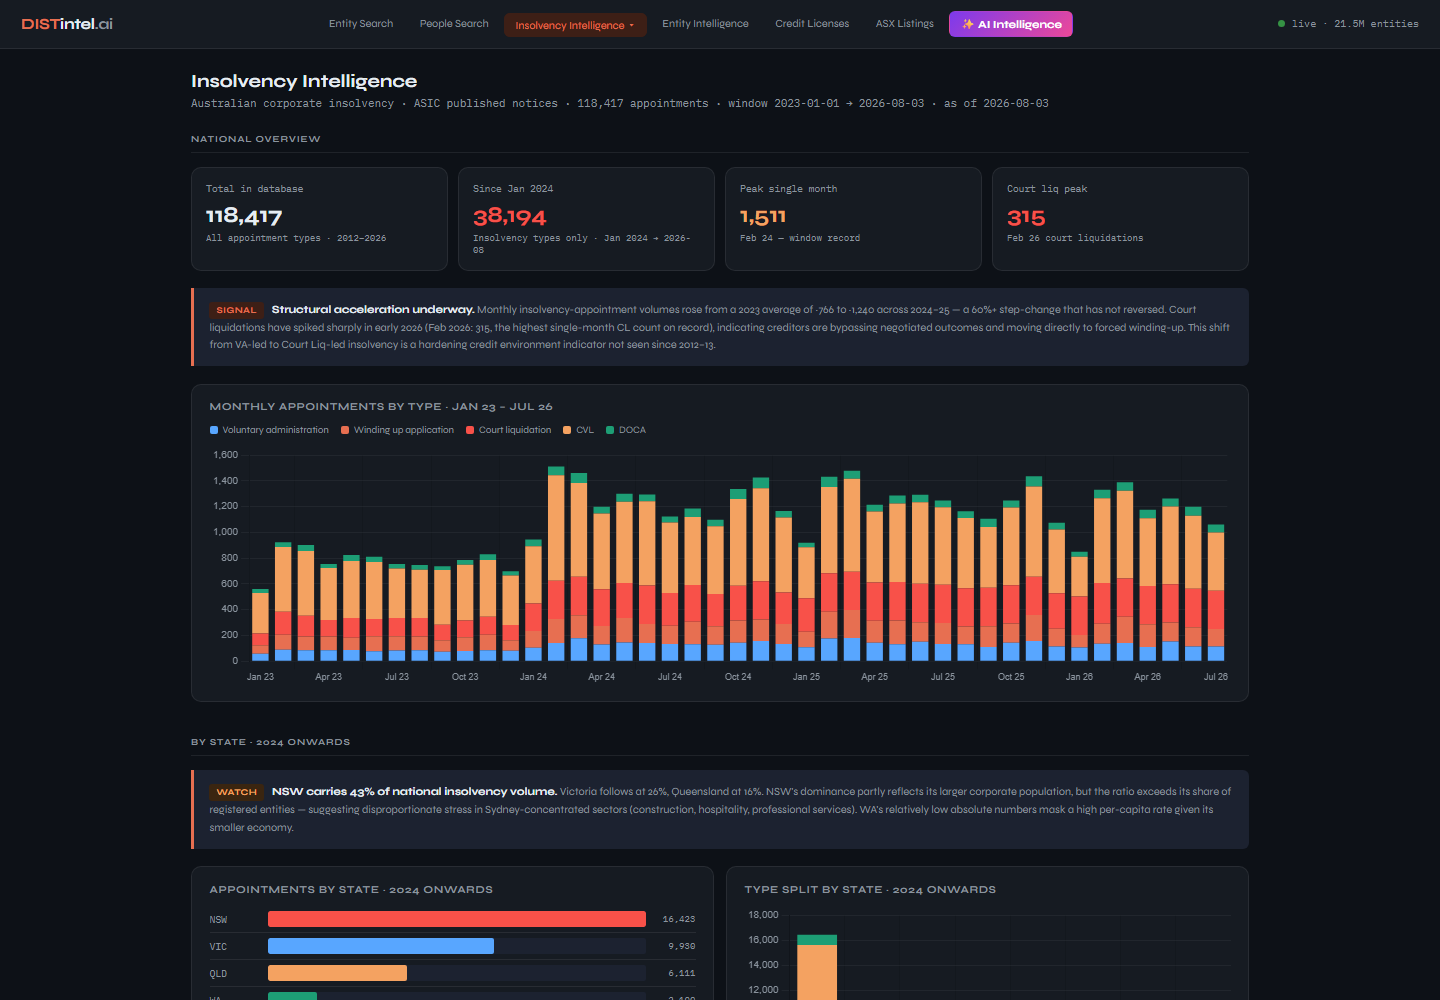Click the "National Overview" section label
The height and width of the screenshot is (1000, 1440).
pos(256,139)
